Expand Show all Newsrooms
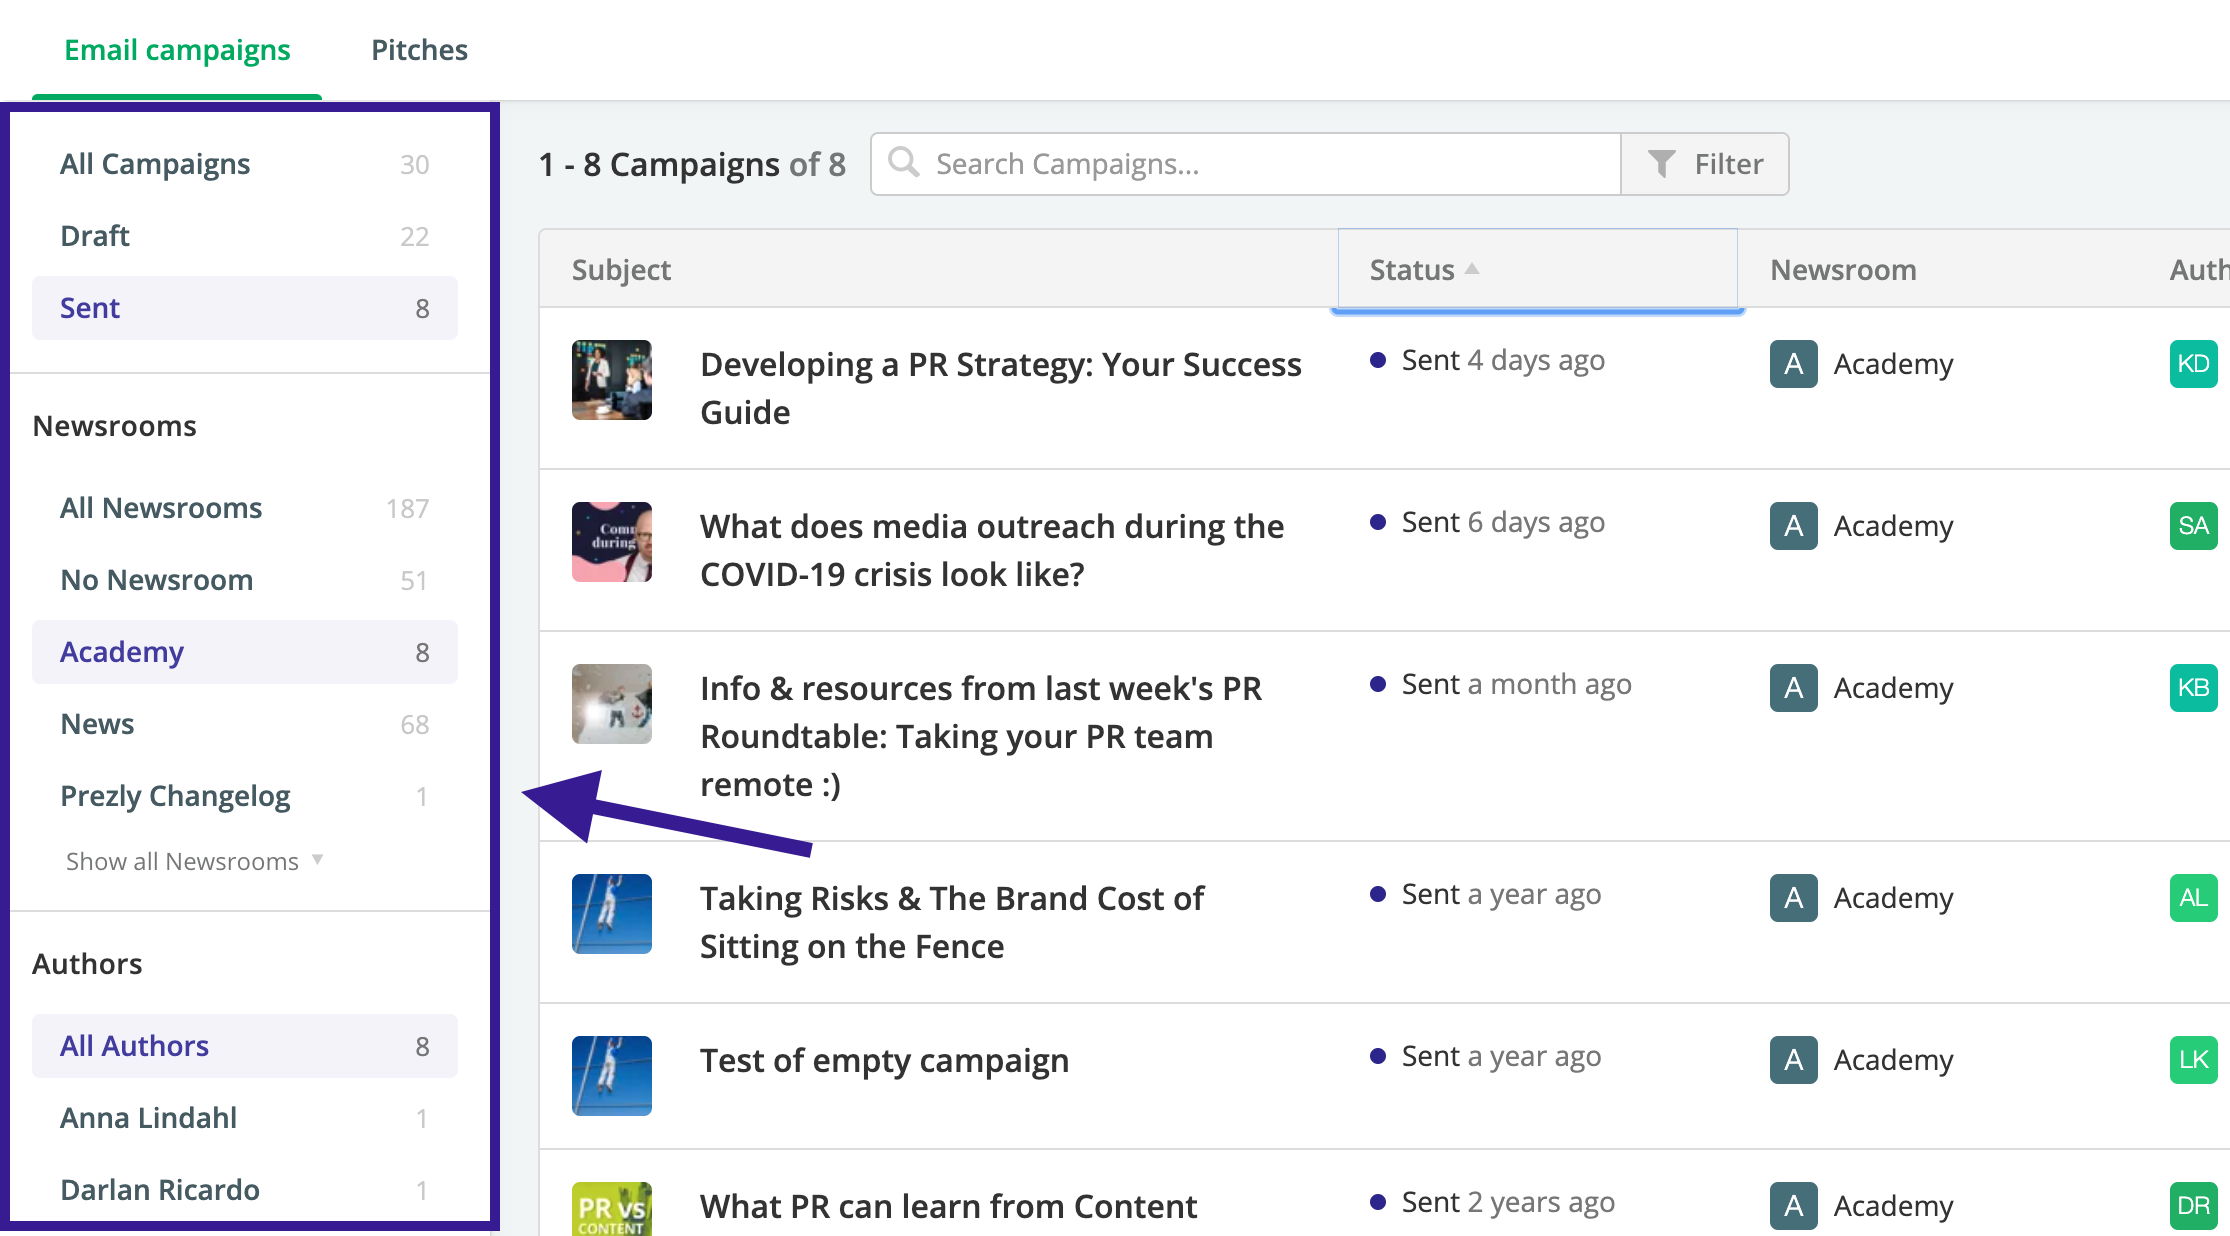This screenshot has height=1236, width=2230. (x=194, y=861)
